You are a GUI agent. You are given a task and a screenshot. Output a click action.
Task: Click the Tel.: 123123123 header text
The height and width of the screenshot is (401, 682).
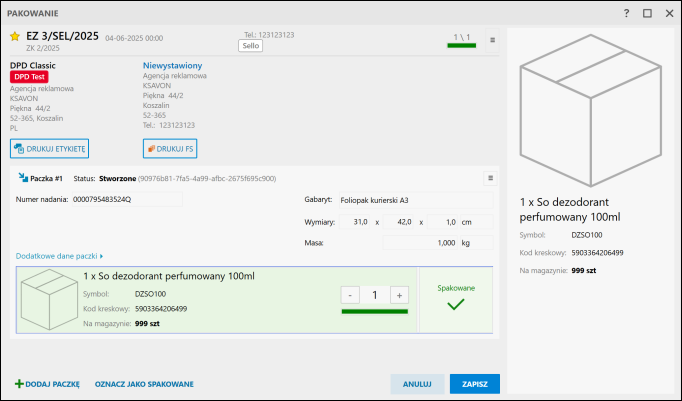point(269,35)
